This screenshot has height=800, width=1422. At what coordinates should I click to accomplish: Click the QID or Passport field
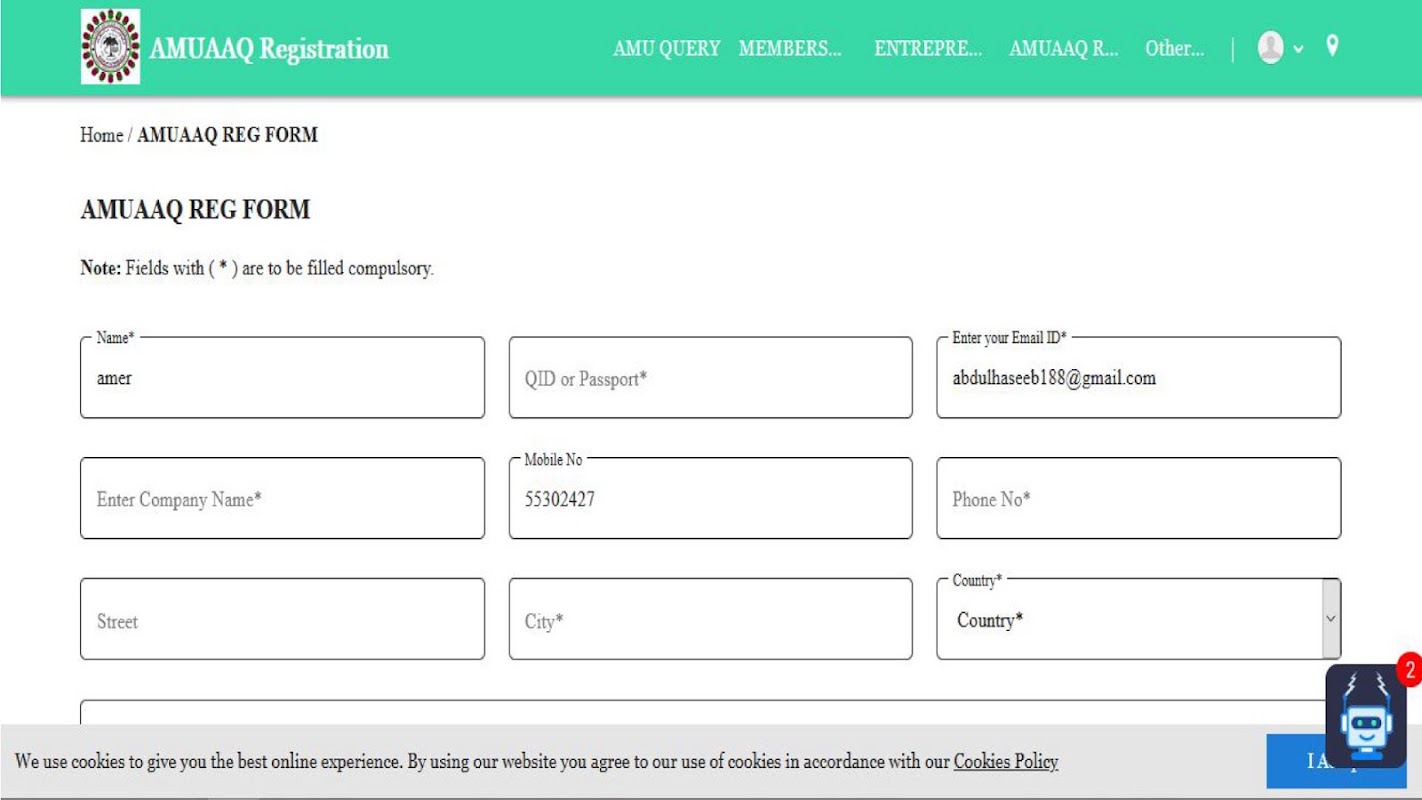point(710,378)
